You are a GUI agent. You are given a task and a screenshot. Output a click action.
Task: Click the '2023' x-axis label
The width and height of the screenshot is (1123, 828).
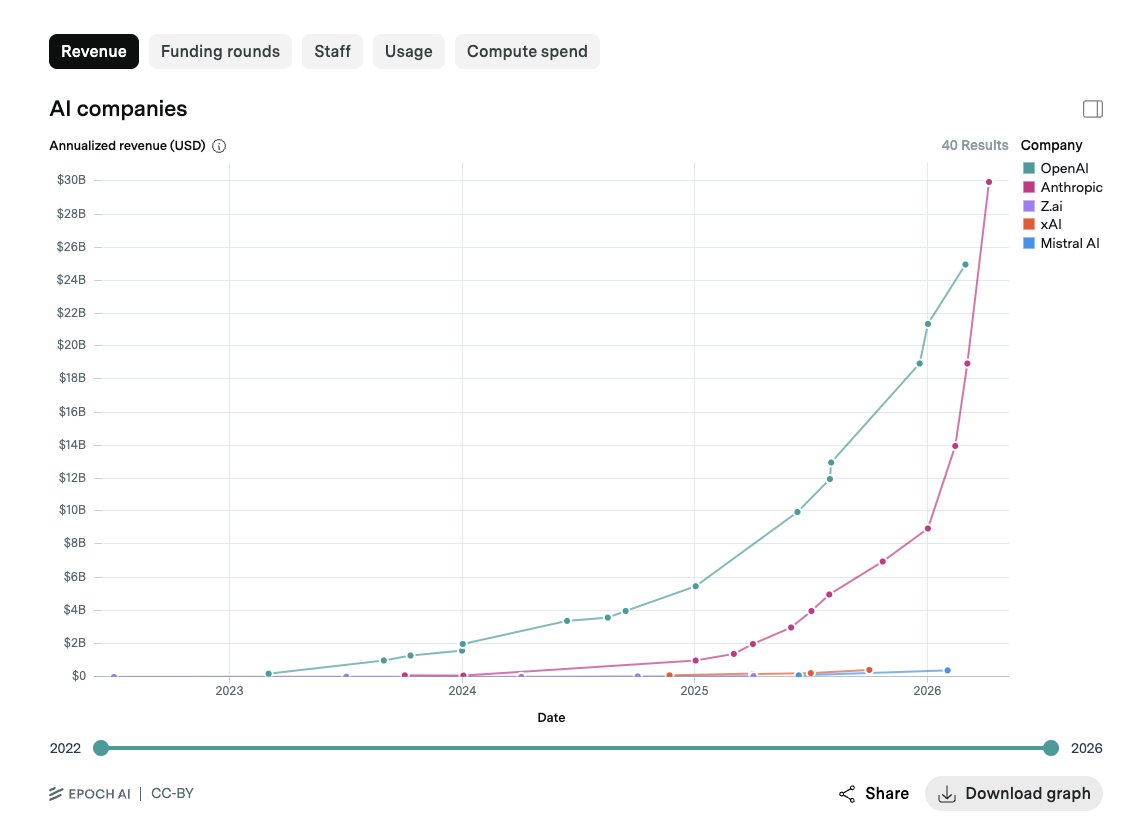coord(229,690)
